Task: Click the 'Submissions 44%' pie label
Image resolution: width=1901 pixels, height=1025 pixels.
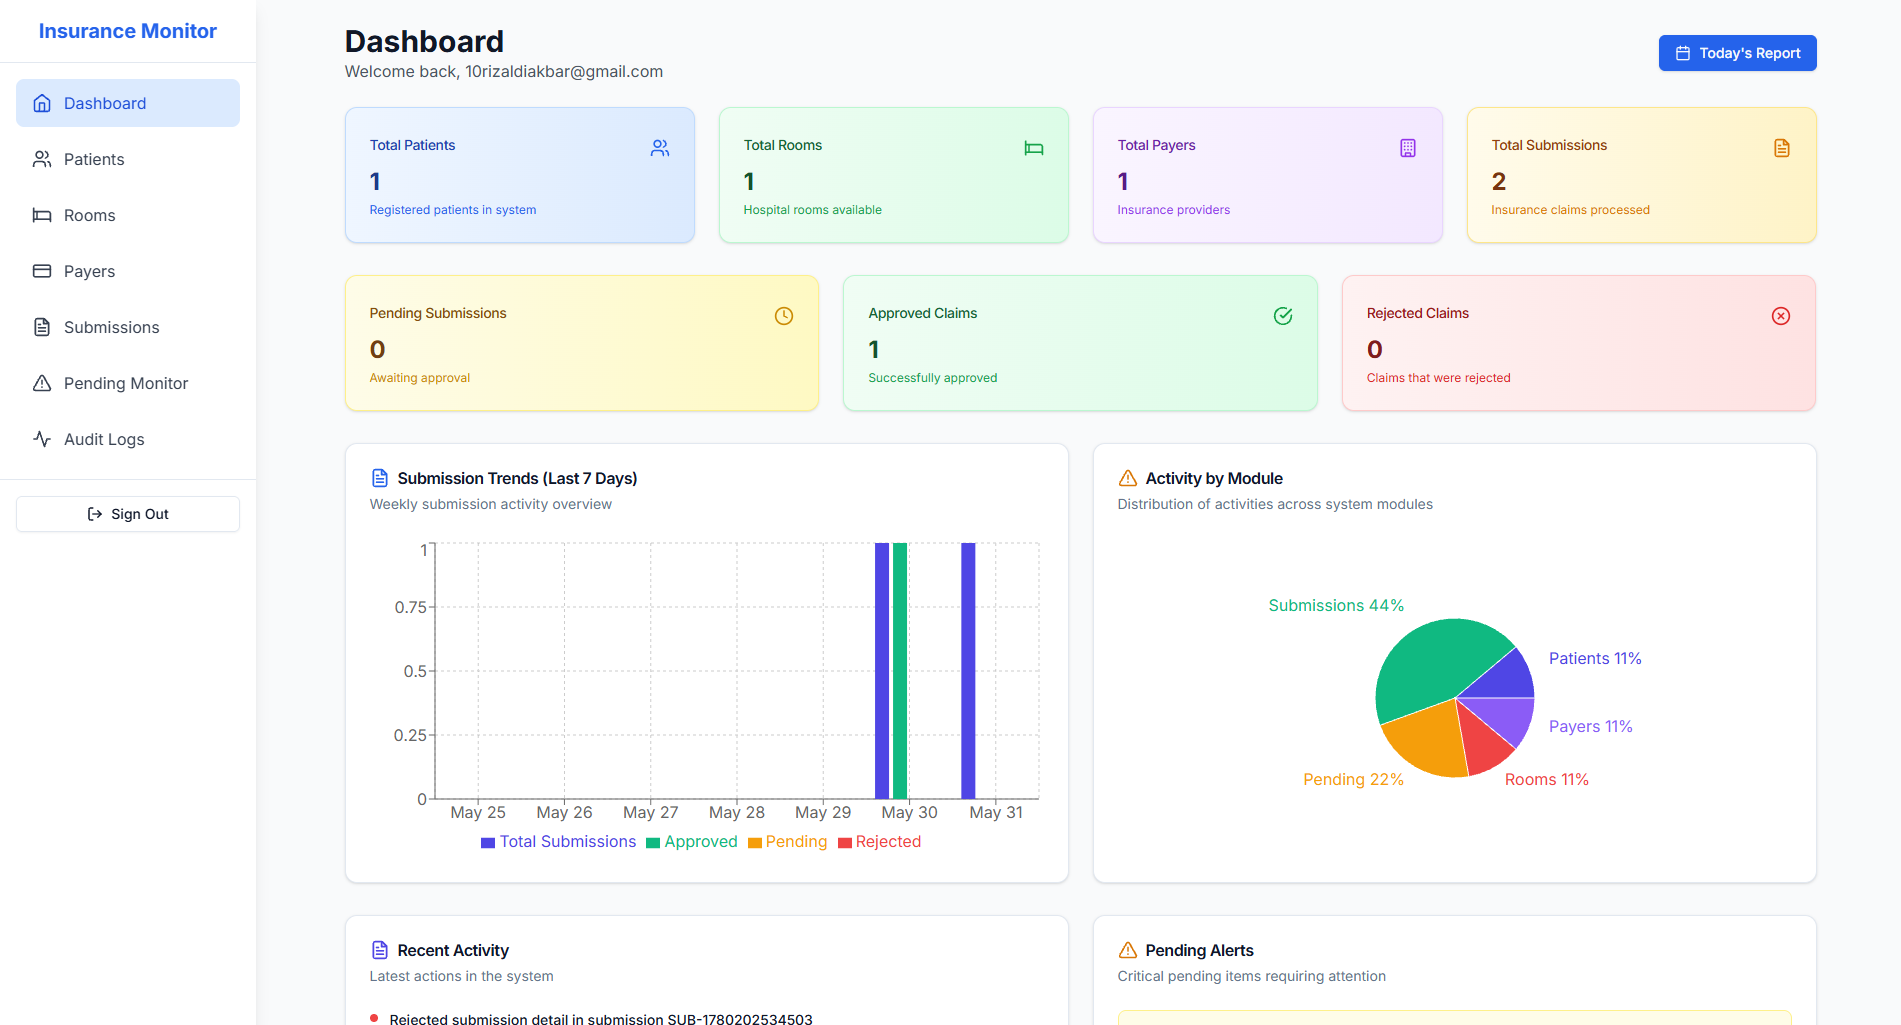Action: click(x=1336, y=606)
